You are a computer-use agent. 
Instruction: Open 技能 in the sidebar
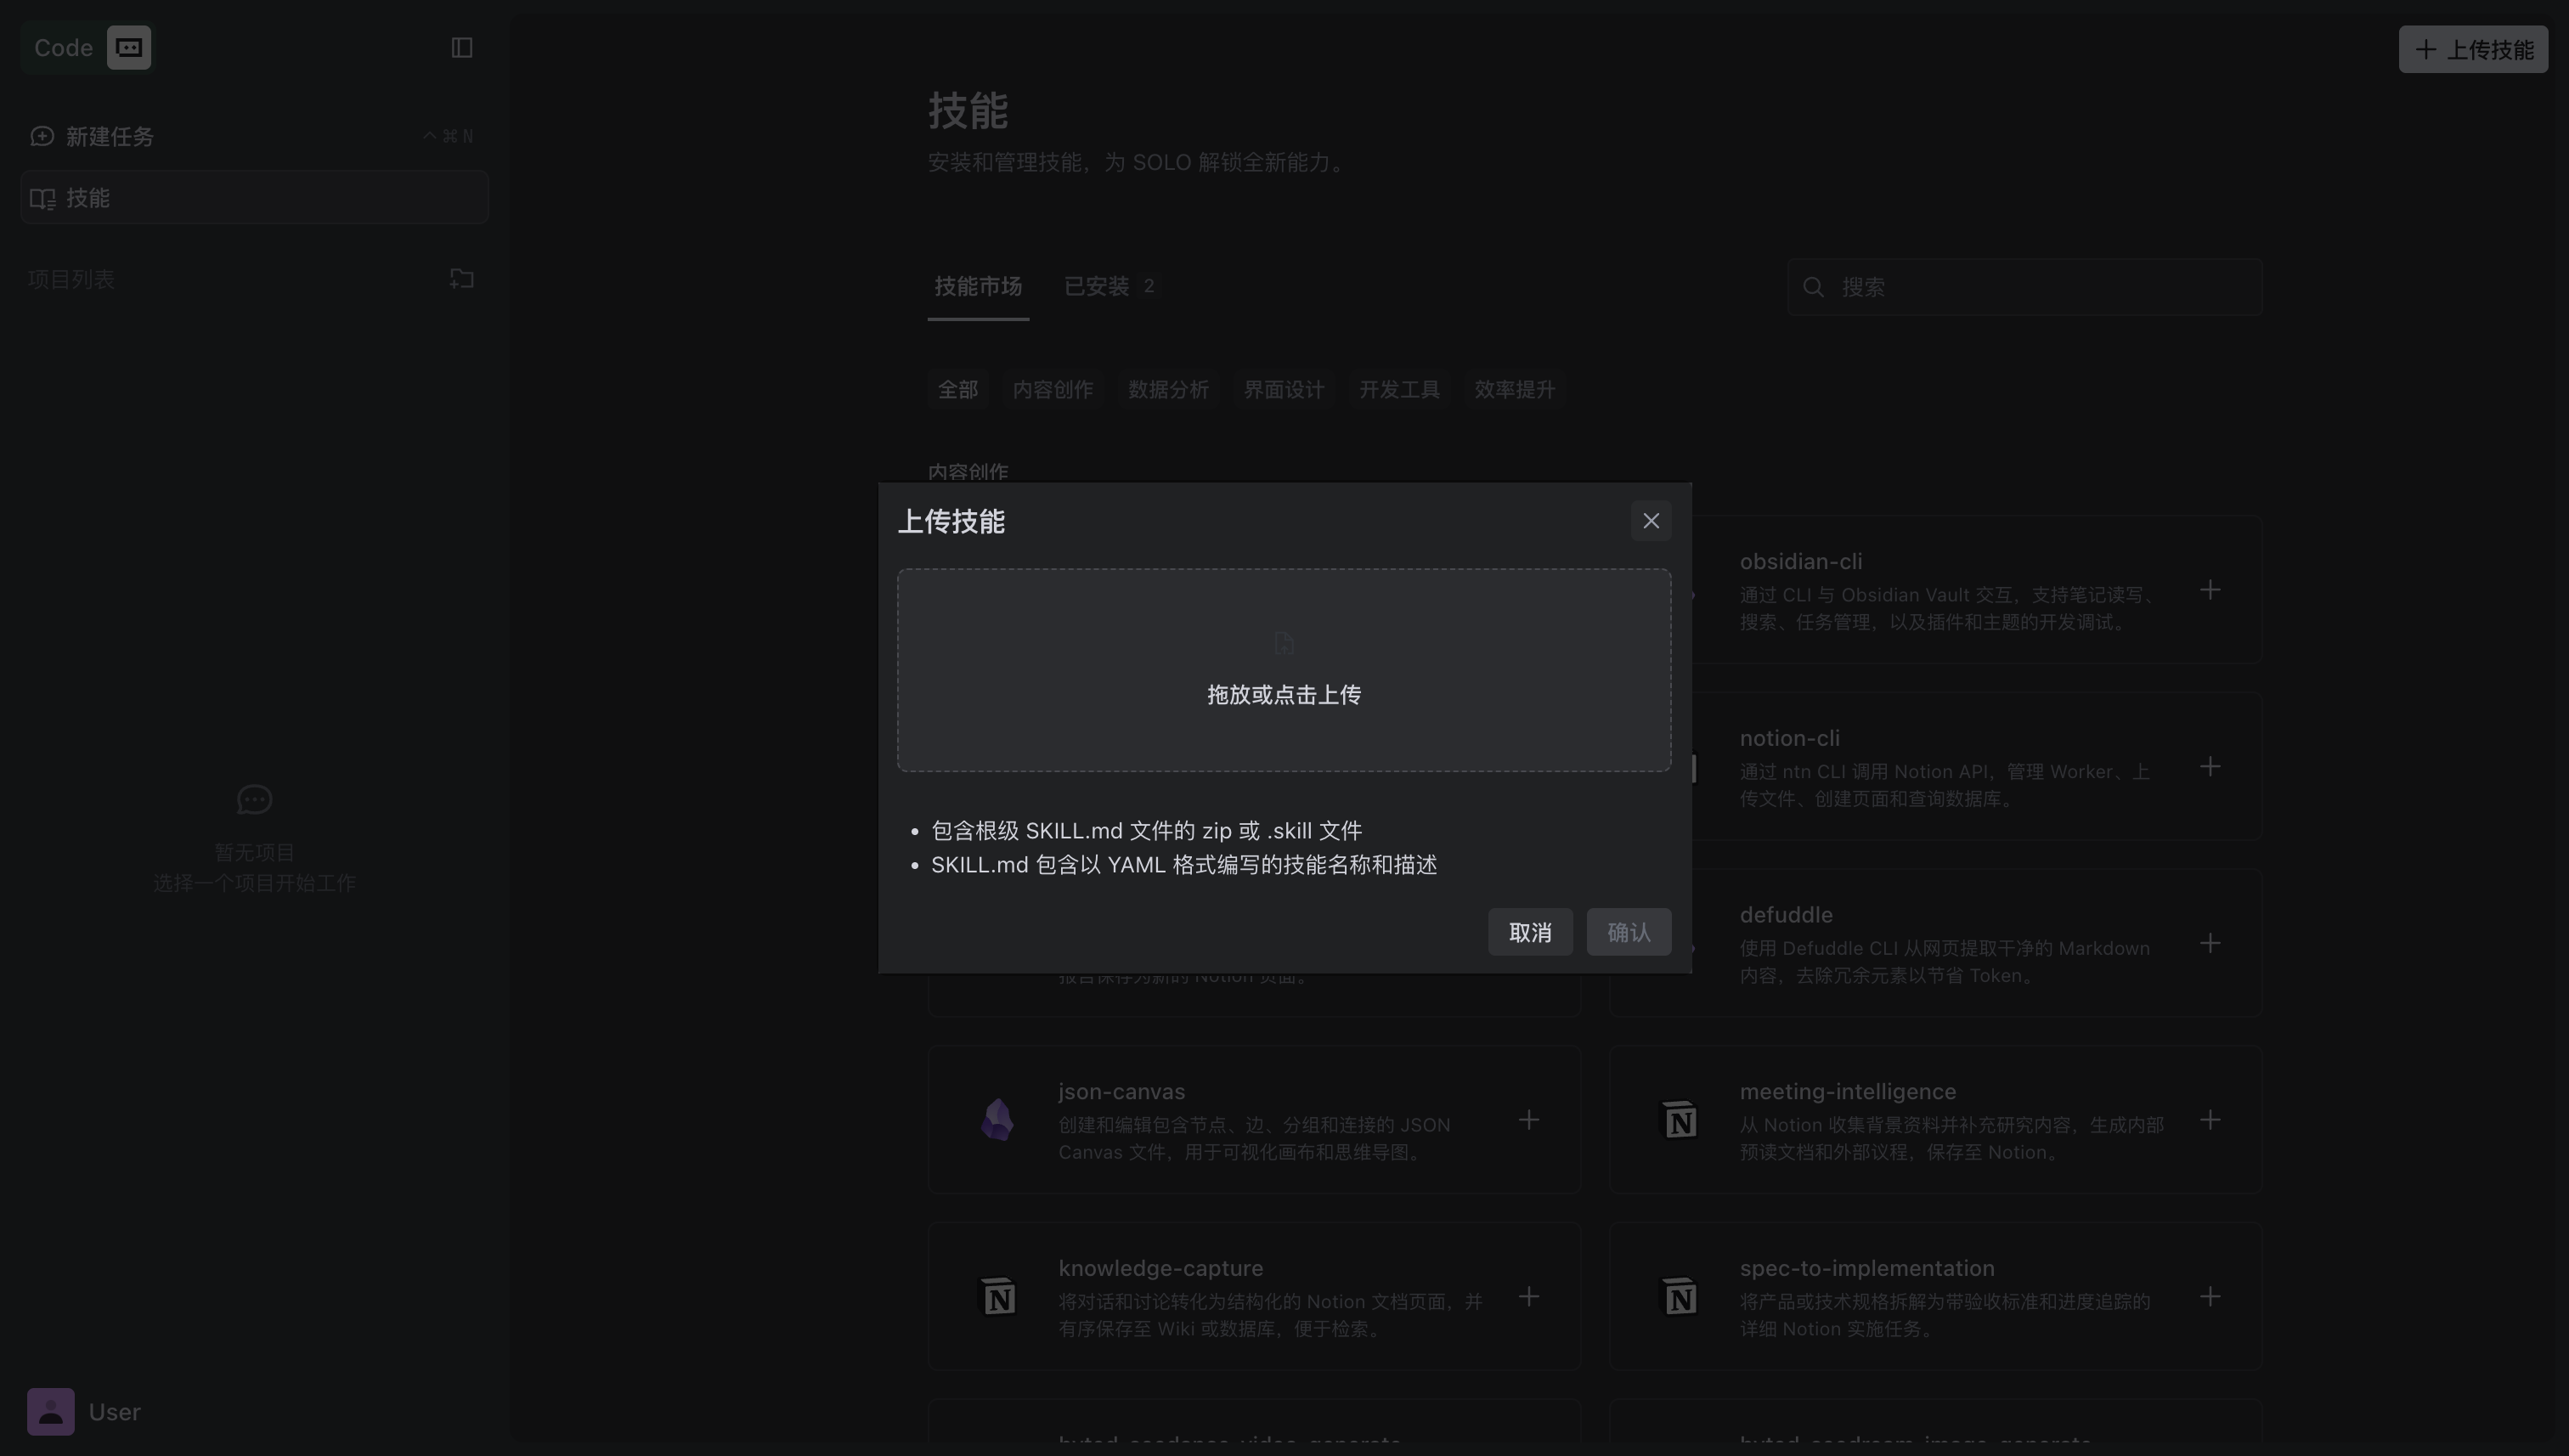tap(254, 197)
